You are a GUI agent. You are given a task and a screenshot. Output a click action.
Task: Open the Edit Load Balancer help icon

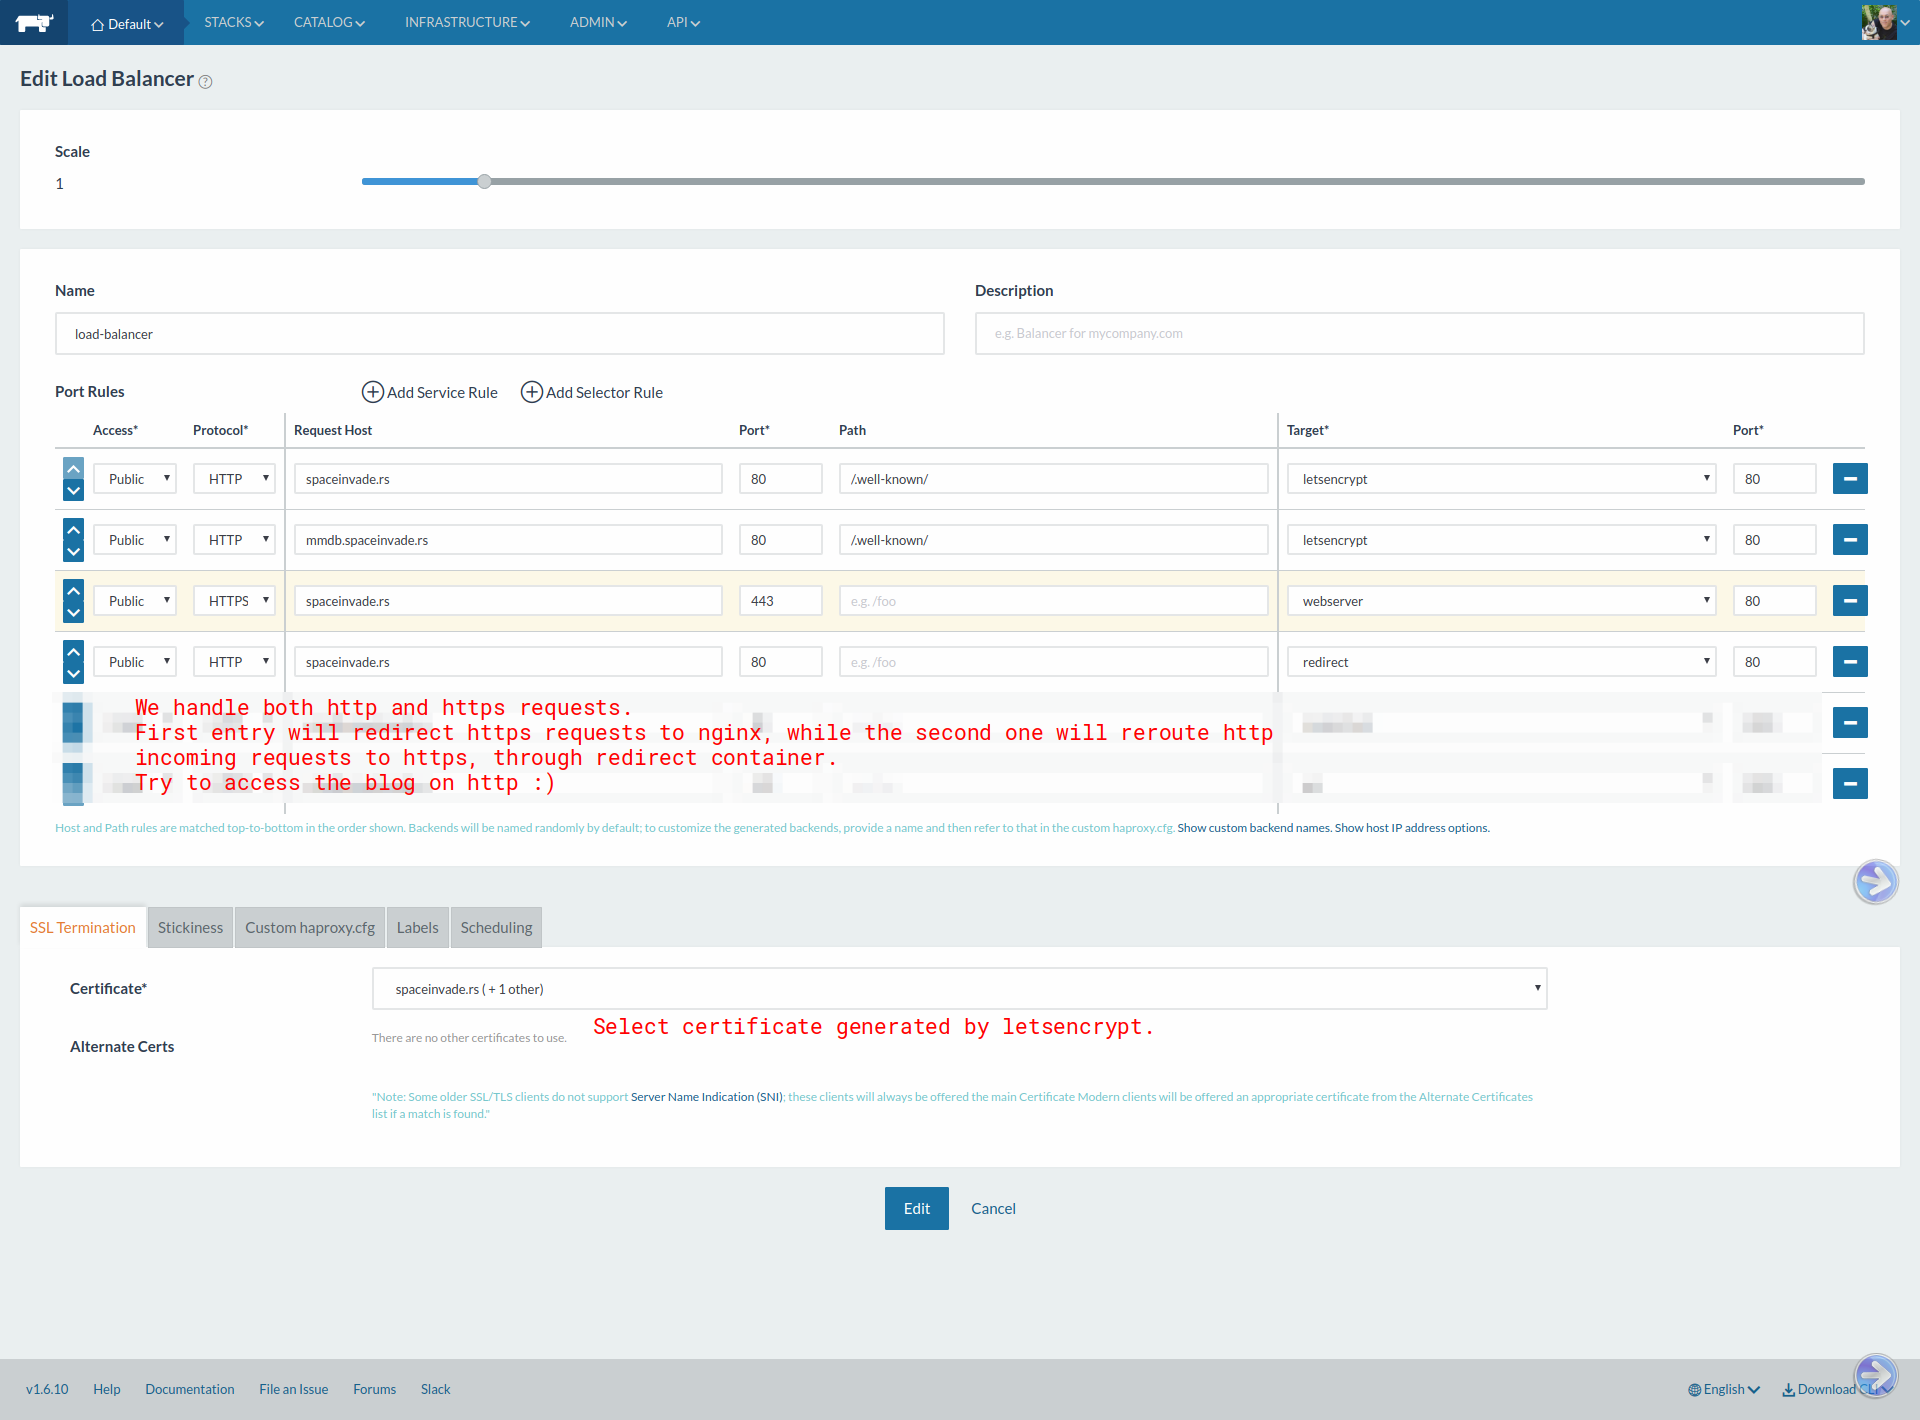(205, 82)
